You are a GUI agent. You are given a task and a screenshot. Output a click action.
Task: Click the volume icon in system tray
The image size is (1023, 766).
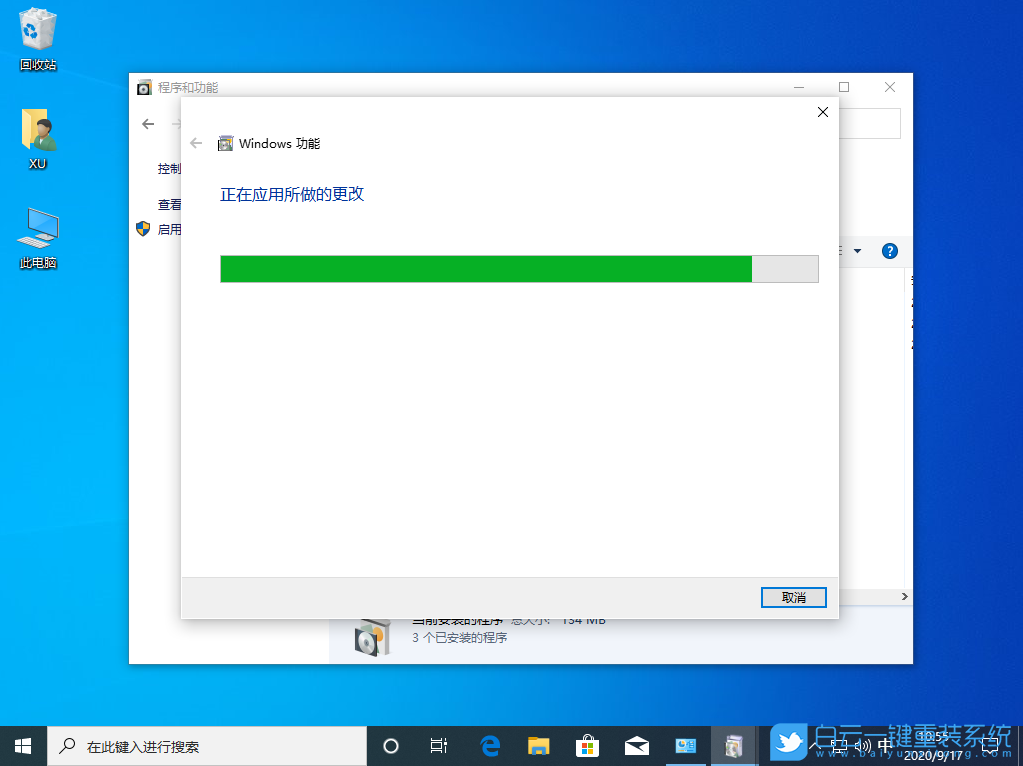point(862,745)
